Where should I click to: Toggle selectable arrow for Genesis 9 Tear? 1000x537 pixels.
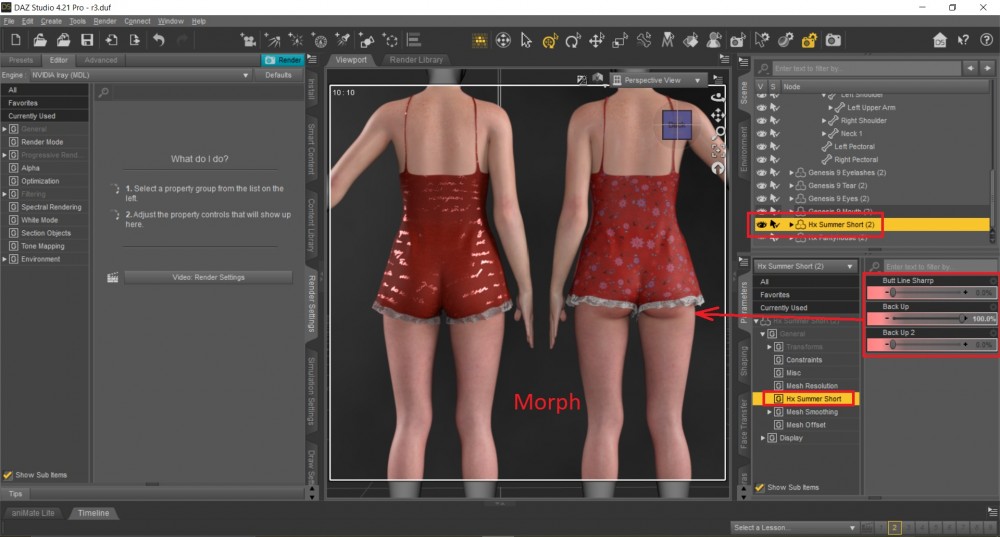pos(775,186)
